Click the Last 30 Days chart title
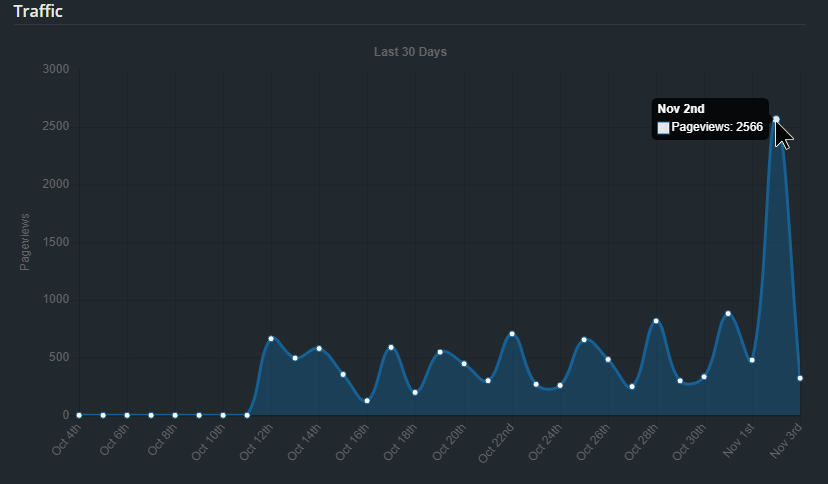This screenshot has width=828, height=484. tap(410, 52)
